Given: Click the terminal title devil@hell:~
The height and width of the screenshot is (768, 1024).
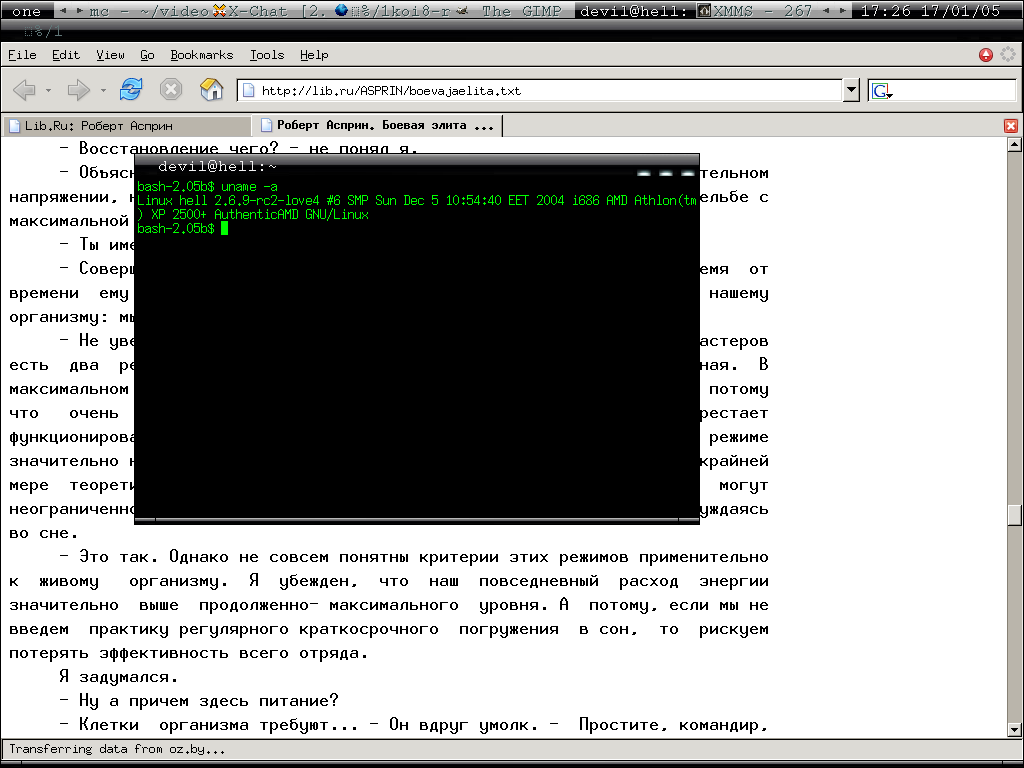Looking at the screenshot, I should [x=217, y=167].
